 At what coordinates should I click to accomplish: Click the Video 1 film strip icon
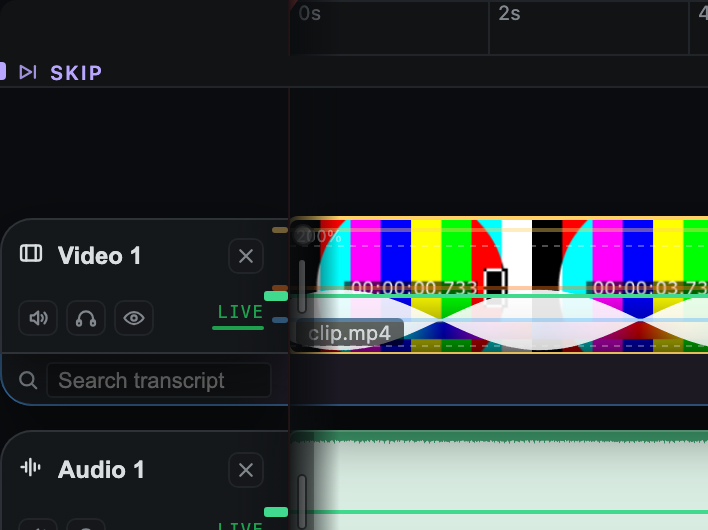click(x=31, y=253)
